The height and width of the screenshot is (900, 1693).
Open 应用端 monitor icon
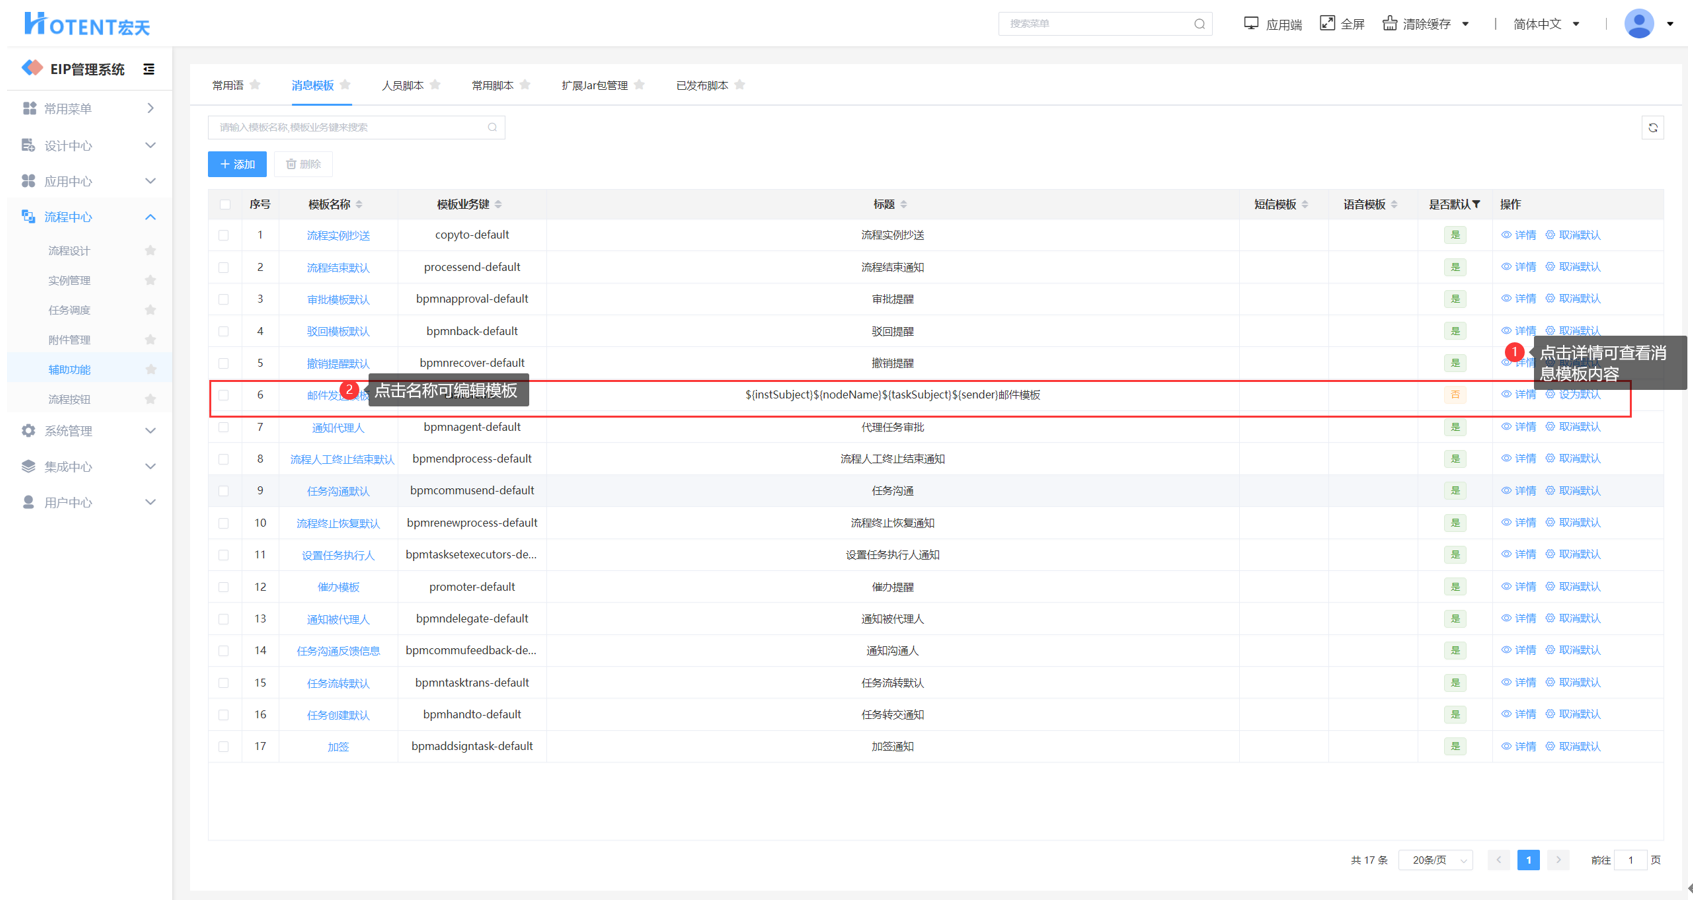pos(1251,23)
